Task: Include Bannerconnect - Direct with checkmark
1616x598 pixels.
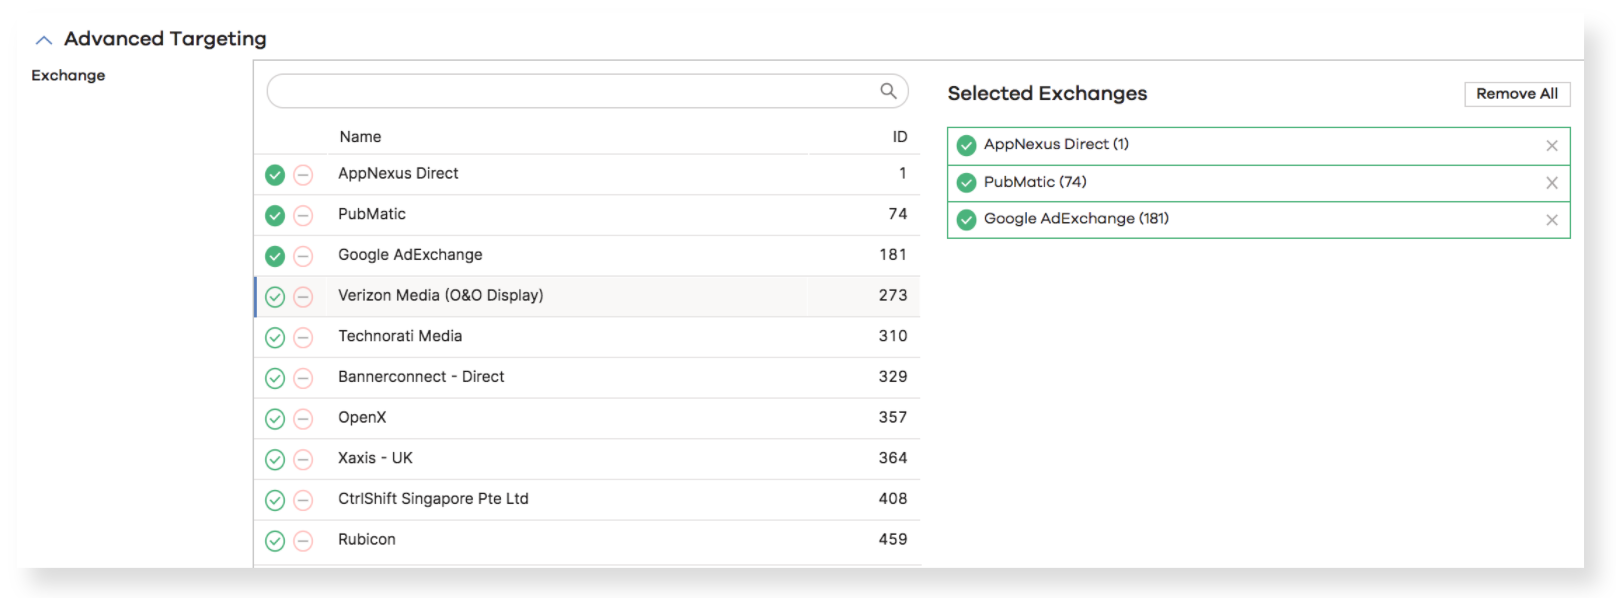Action: [x=275, y=378]
